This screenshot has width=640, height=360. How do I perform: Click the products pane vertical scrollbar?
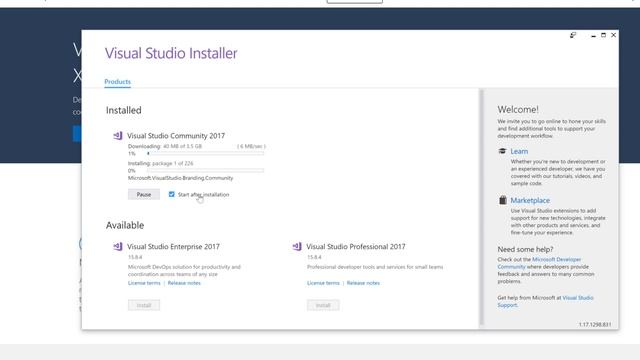[481, 207]
